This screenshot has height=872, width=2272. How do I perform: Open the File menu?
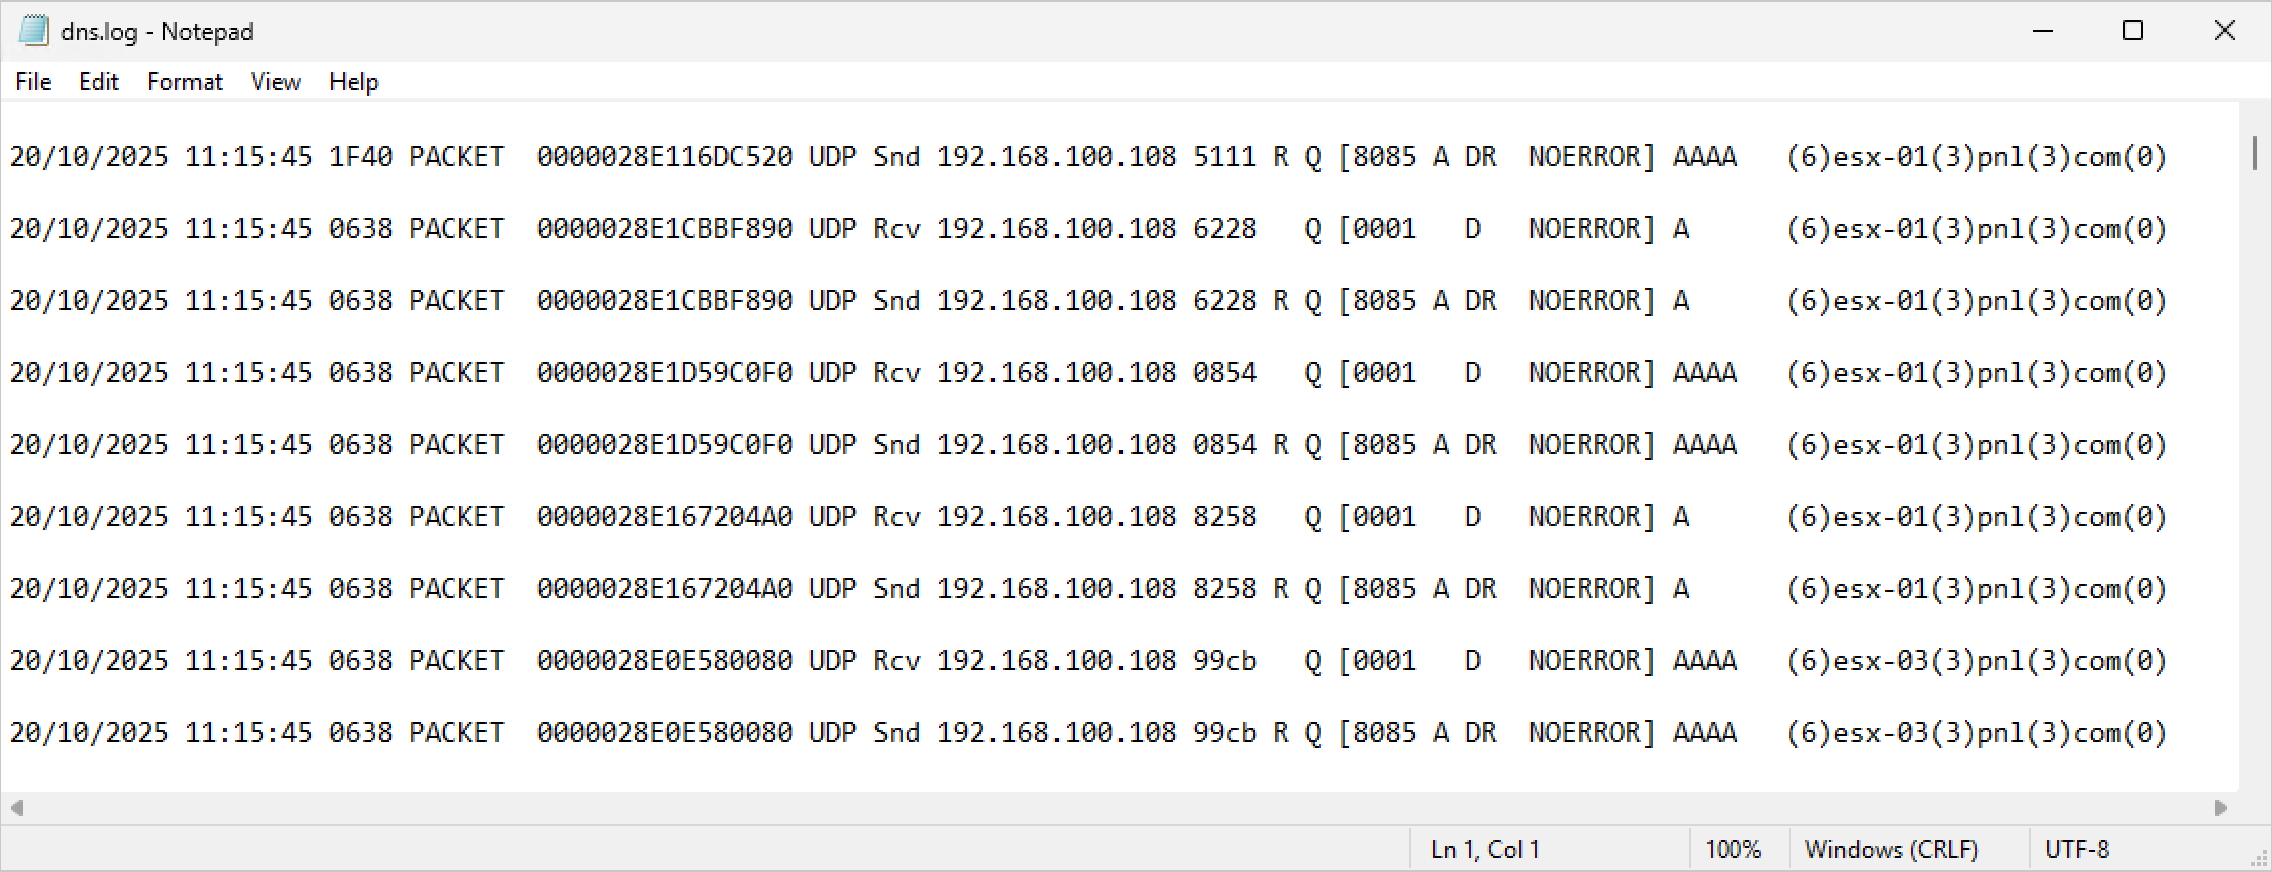(x=33, y=82)
